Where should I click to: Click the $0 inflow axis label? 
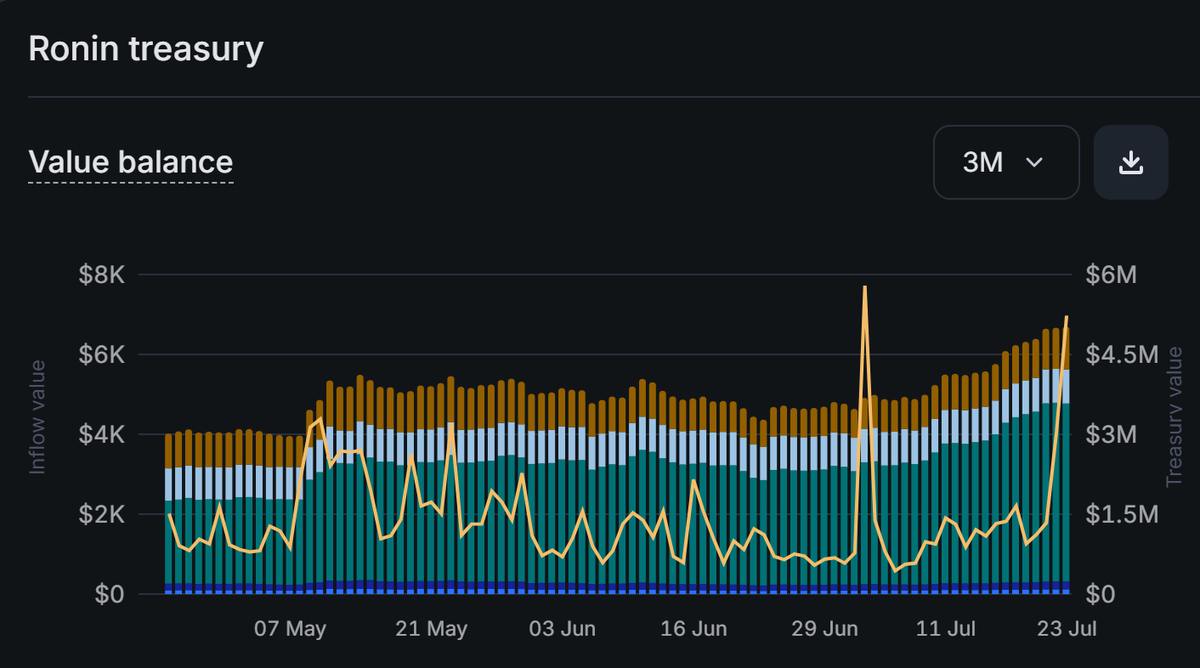point(108,595)
